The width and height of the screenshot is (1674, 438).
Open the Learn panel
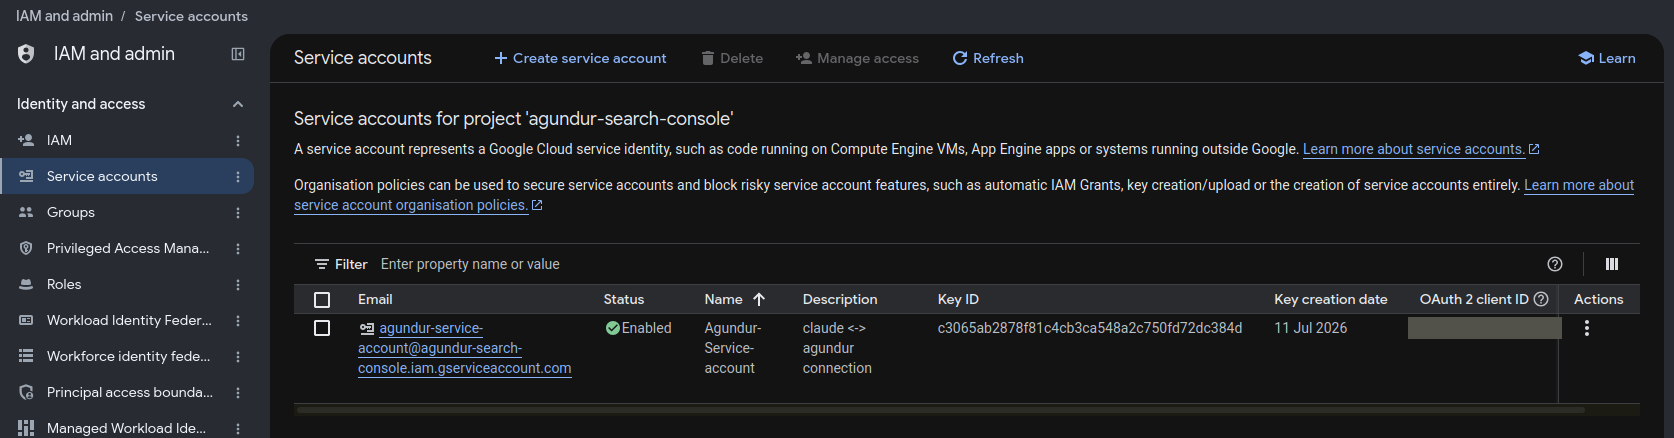coord(1607,58)
